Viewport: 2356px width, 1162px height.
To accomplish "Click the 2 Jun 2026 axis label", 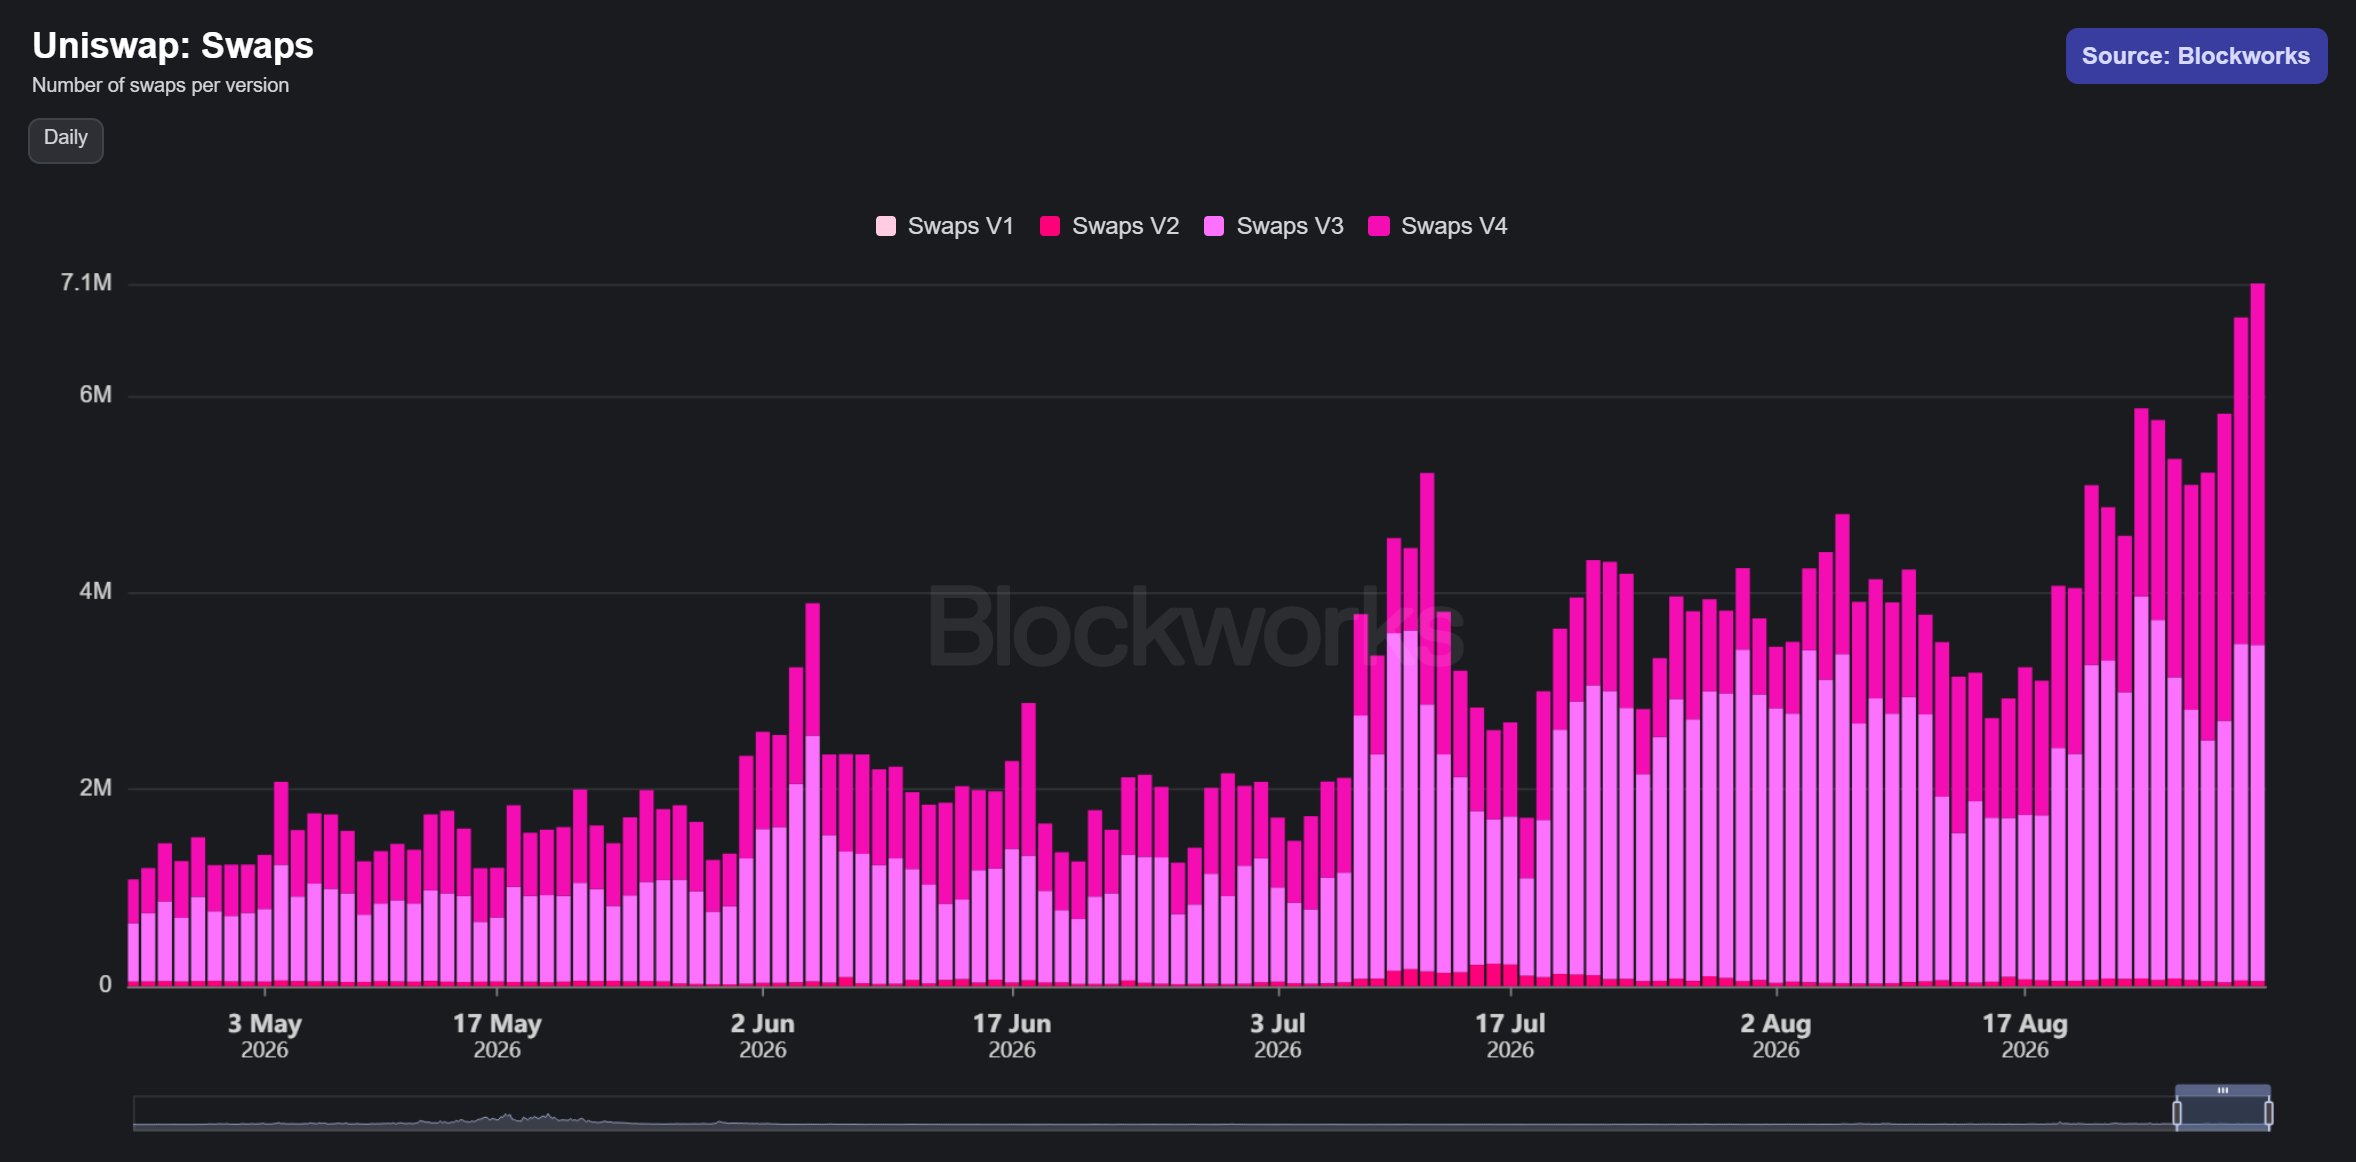I will [x=763, y=1036].
